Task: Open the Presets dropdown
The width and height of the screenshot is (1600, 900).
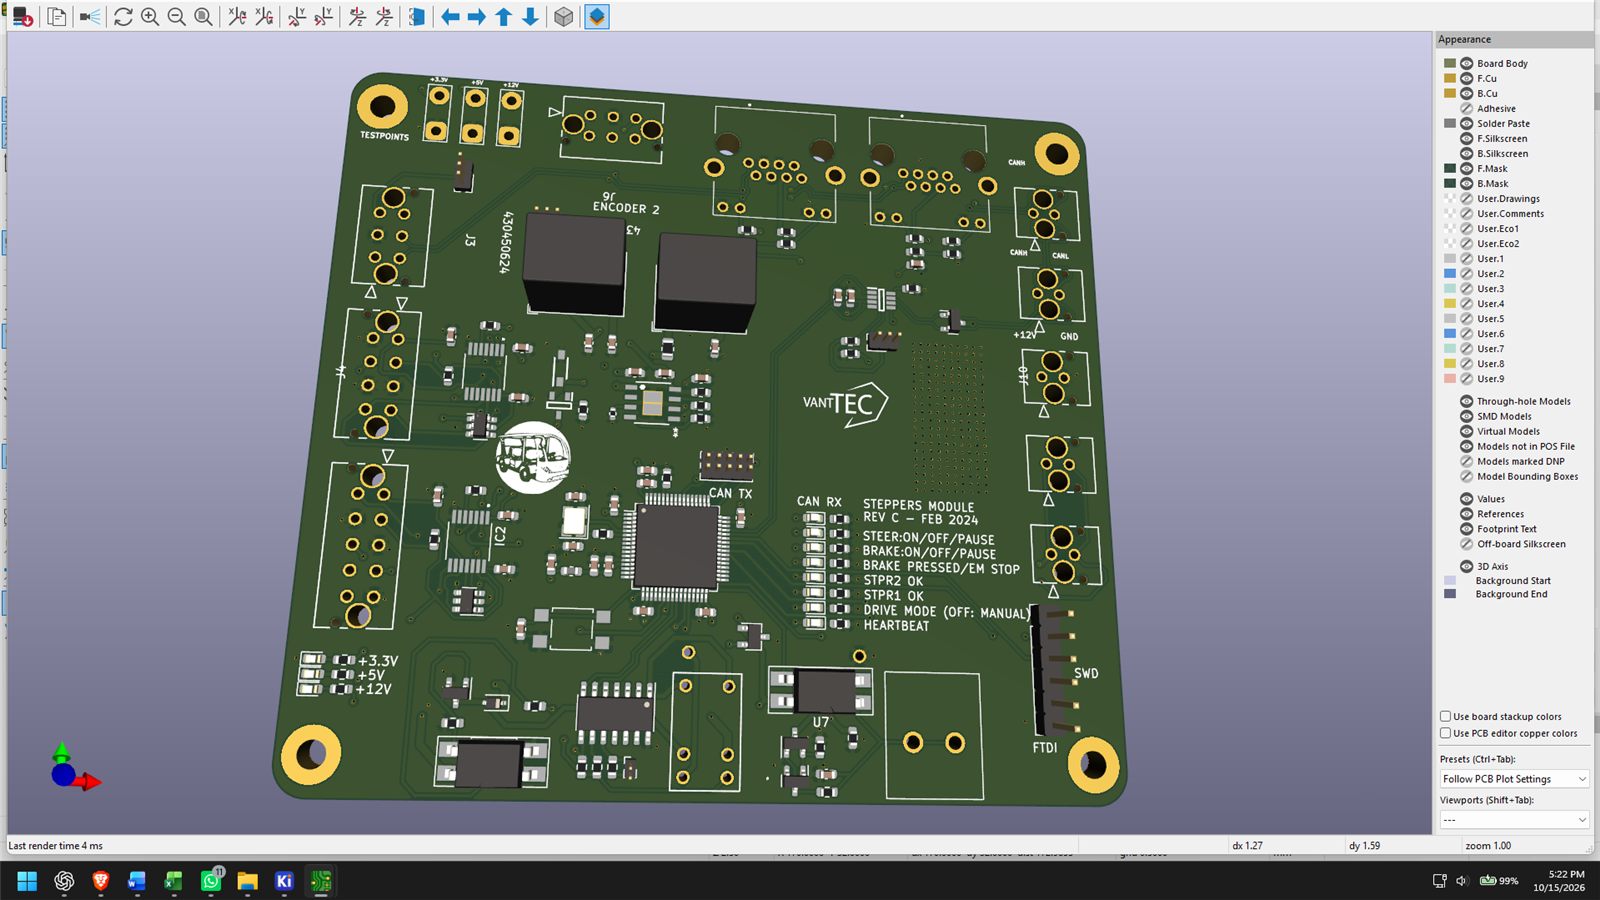Action: pyautogui.click(x=1514, y=779)
